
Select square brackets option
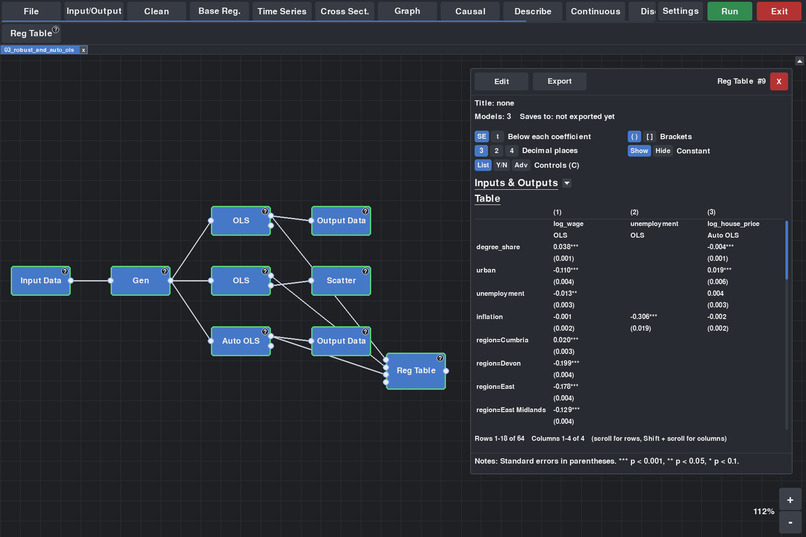tap(649, 137)
